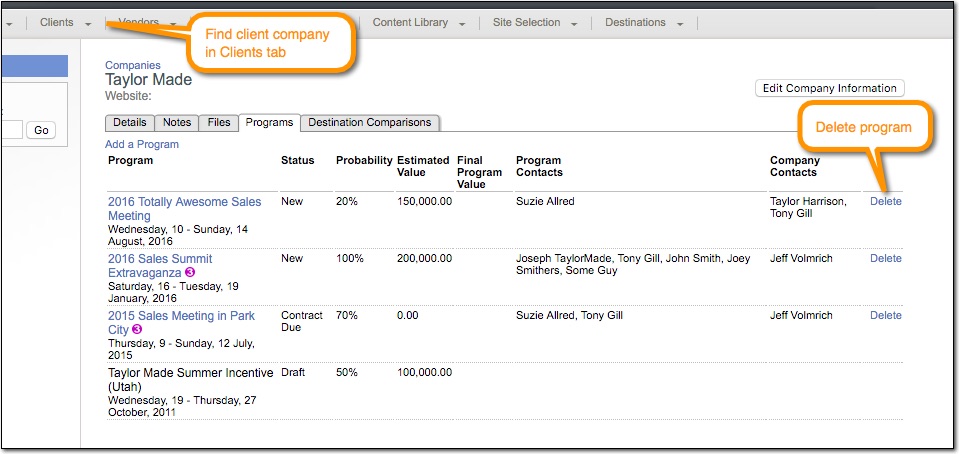Click the Add a Program link
This screenshot has width=959, height=454.
tap(142, 144)
